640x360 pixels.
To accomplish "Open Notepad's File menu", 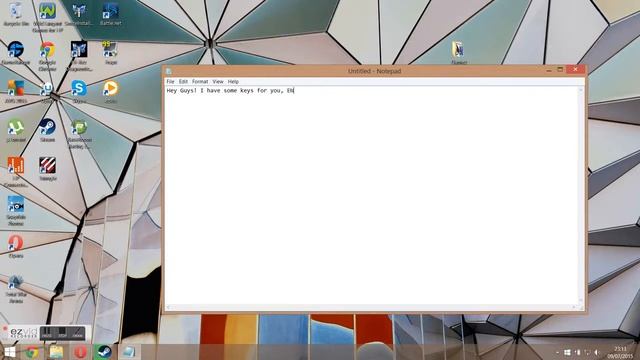I will tap(170, 82).
